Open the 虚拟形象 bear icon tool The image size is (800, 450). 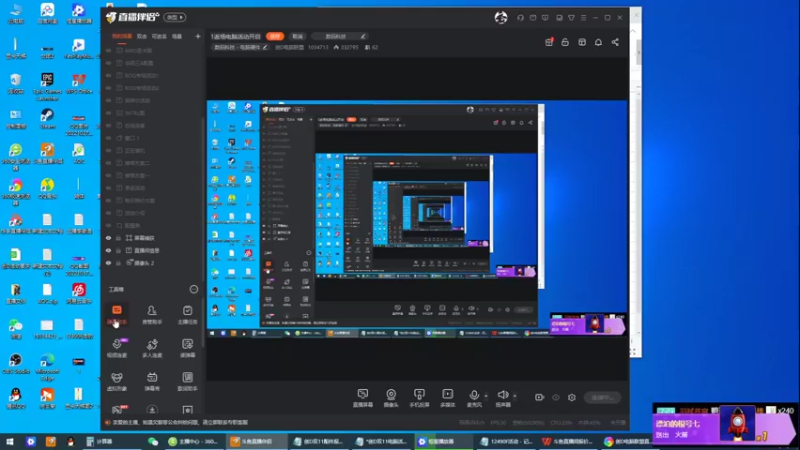point(117,381)
